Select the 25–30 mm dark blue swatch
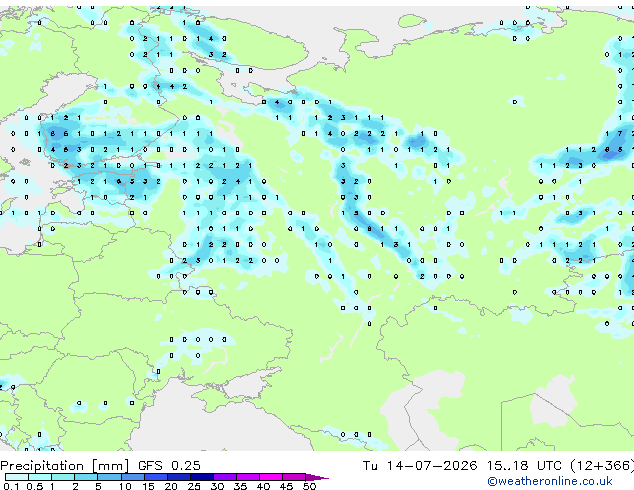 coord(202,477)
